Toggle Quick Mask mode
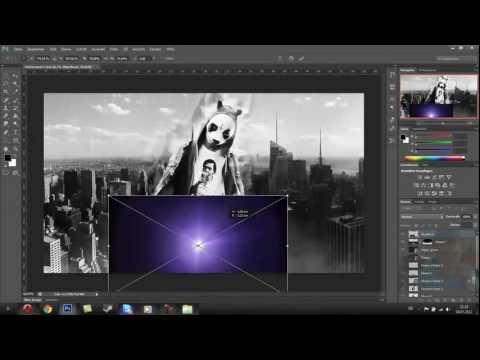 coord(6,173)
